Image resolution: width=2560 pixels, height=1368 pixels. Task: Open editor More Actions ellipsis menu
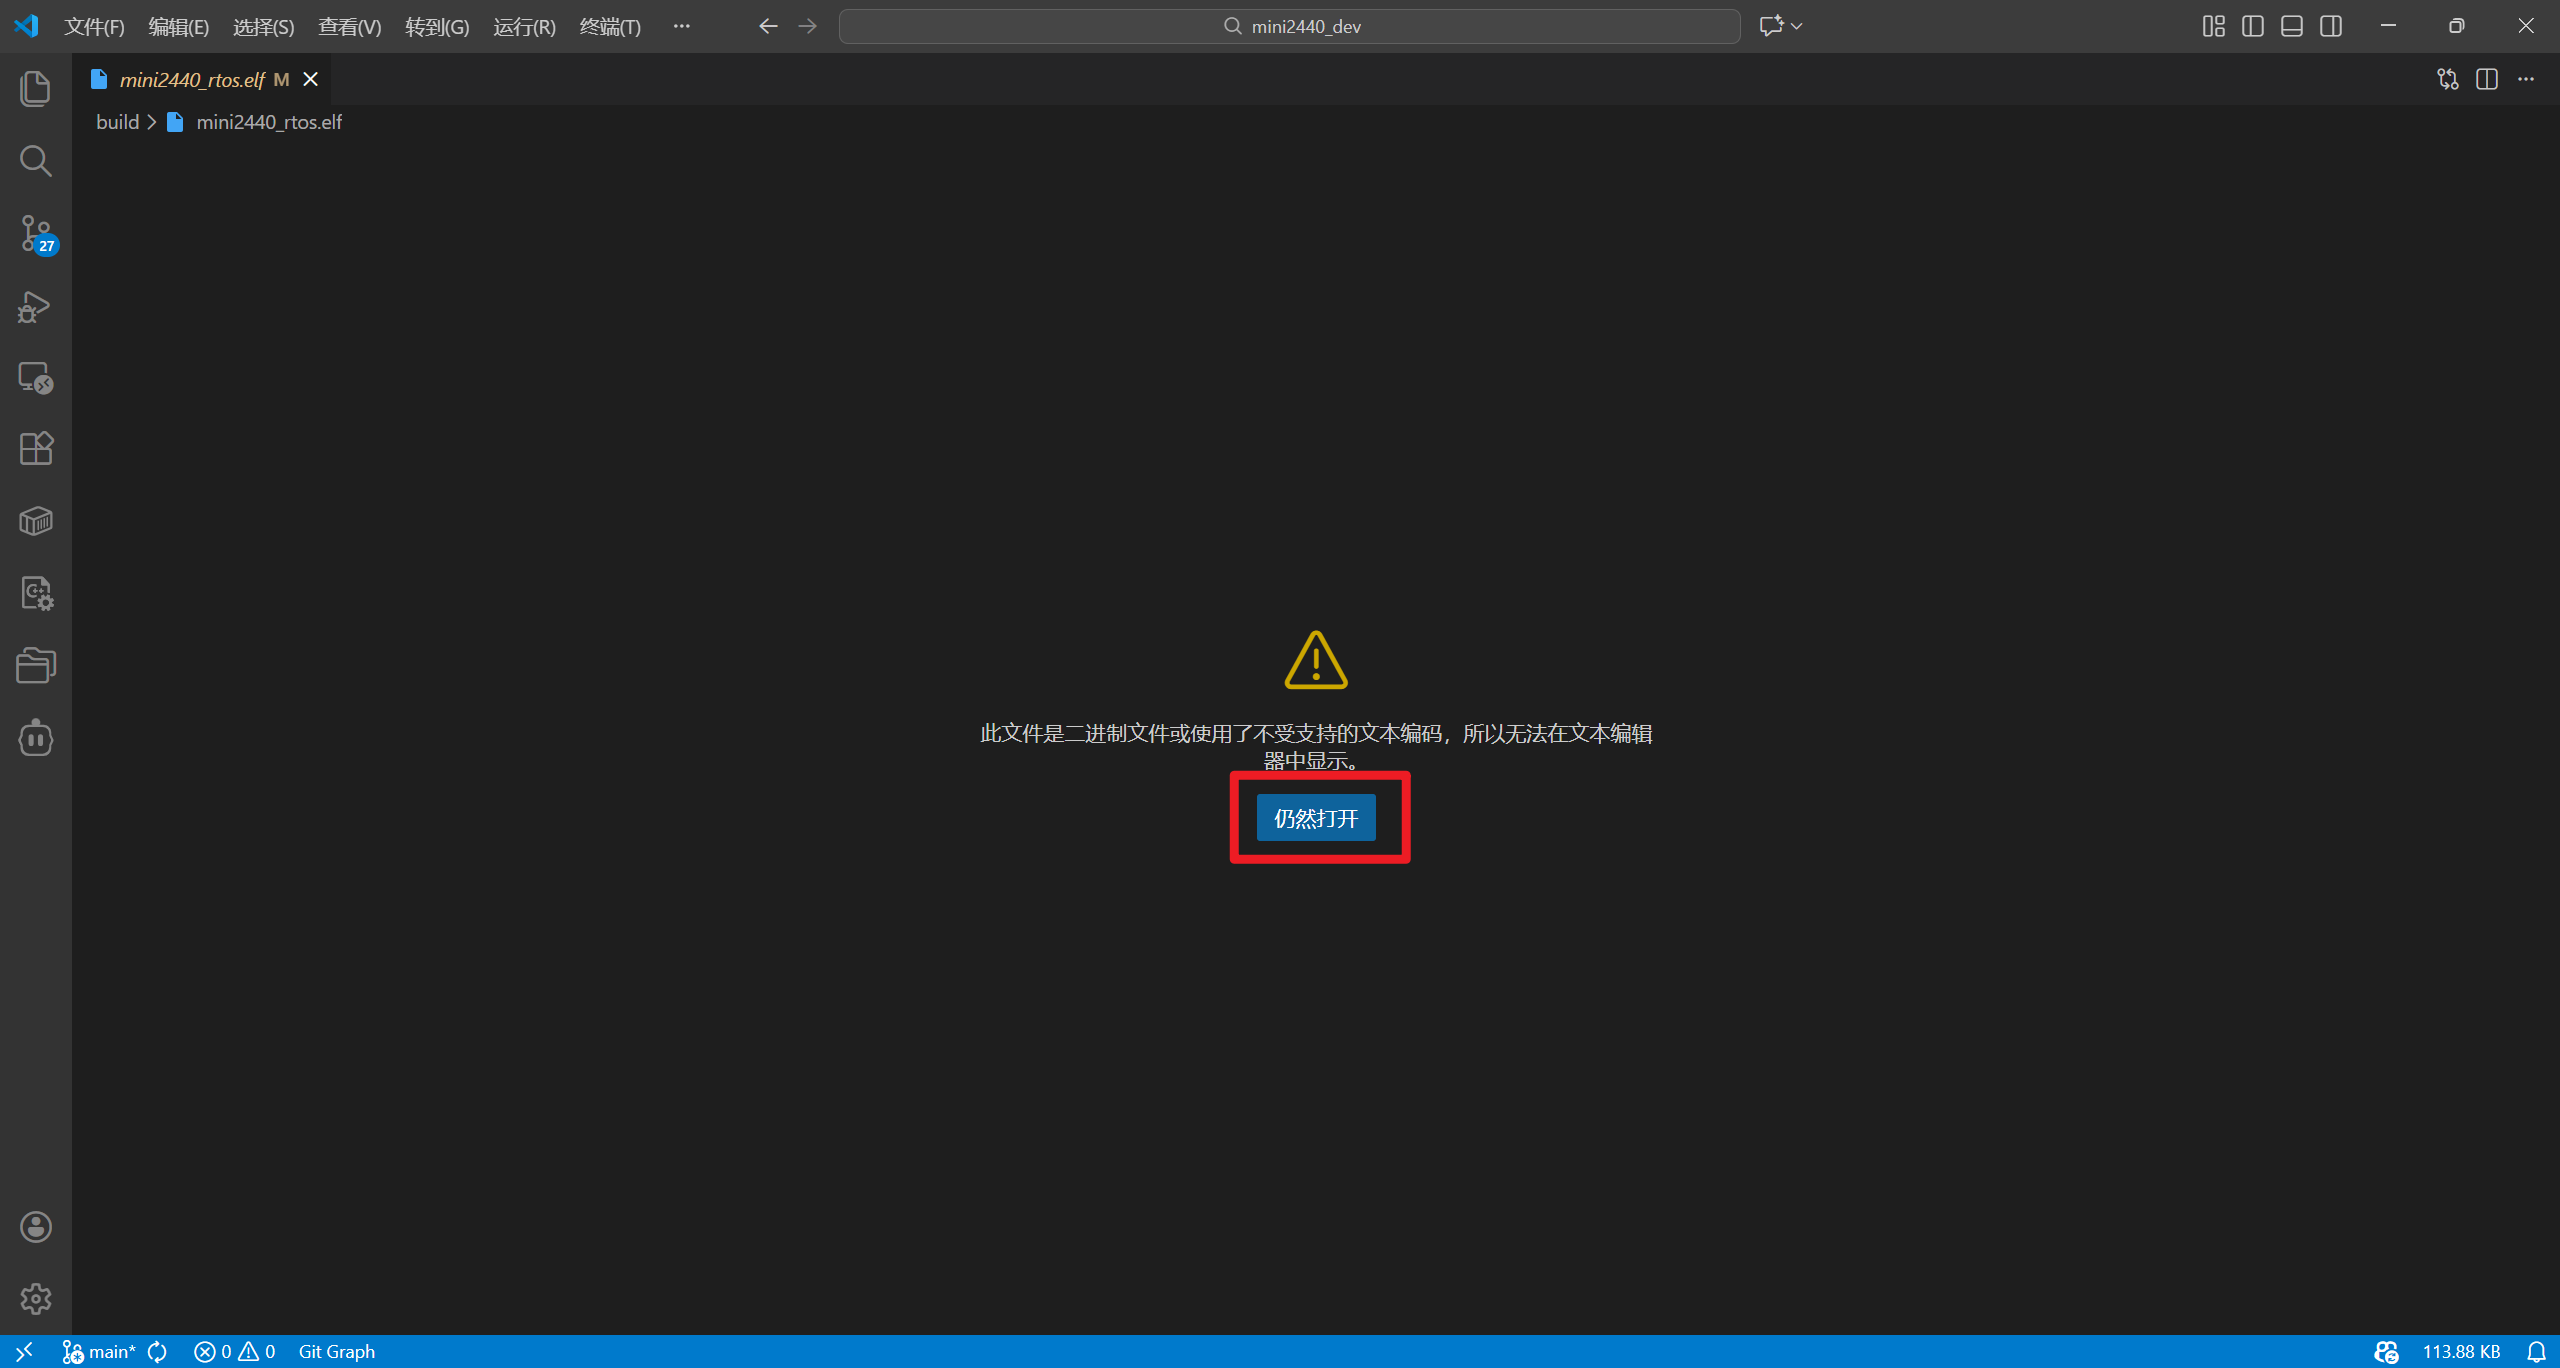[x=2526, y=79]
